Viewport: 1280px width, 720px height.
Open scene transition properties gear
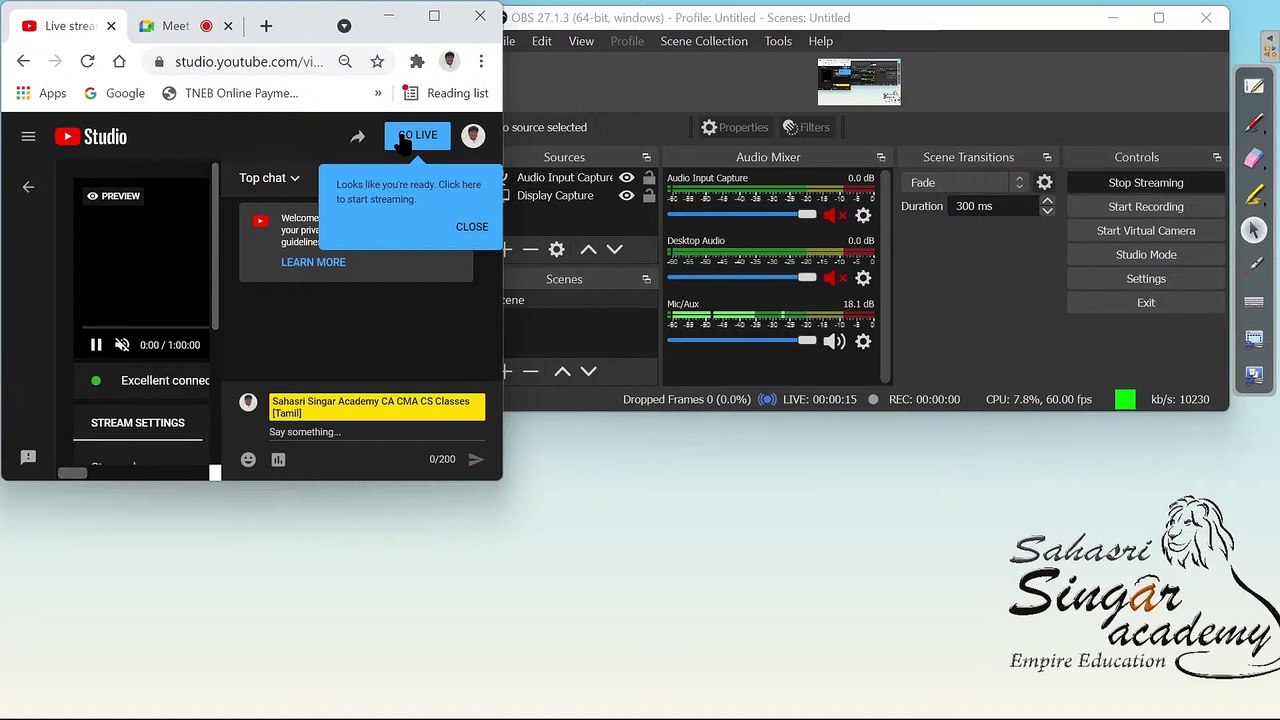1044,183
